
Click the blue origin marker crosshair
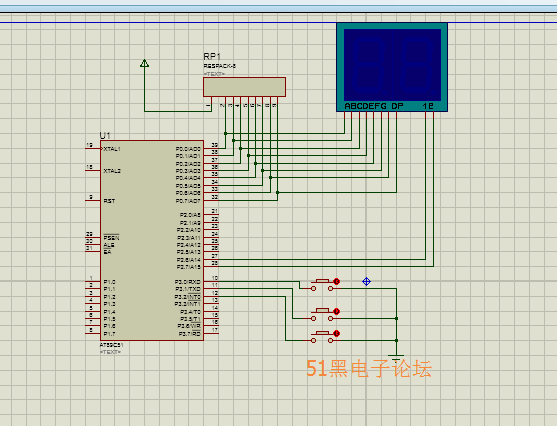coord(366,281)
